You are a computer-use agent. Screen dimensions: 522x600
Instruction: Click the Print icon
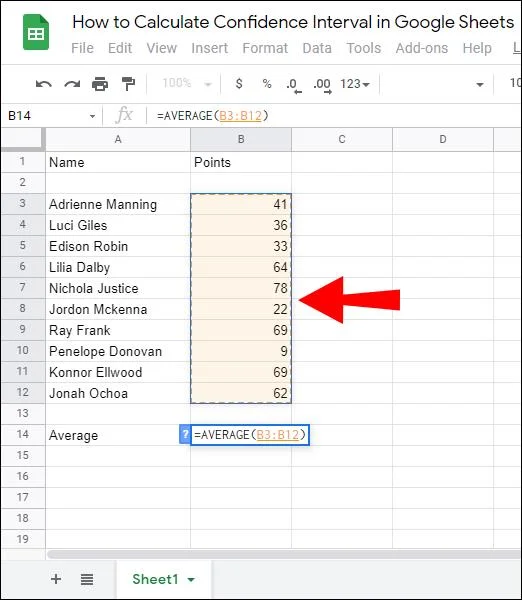point(100,84)
